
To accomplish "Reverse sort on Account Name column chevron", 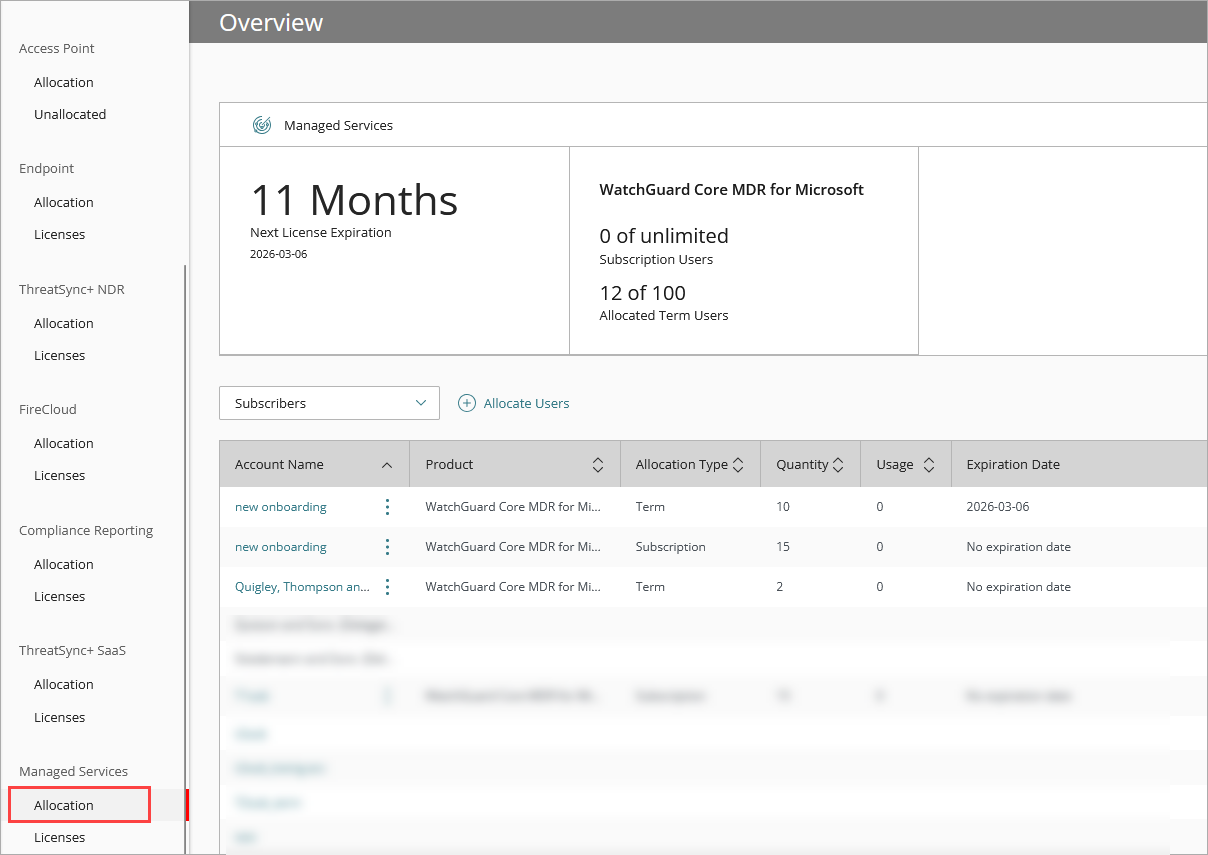I will click(386, 464).
